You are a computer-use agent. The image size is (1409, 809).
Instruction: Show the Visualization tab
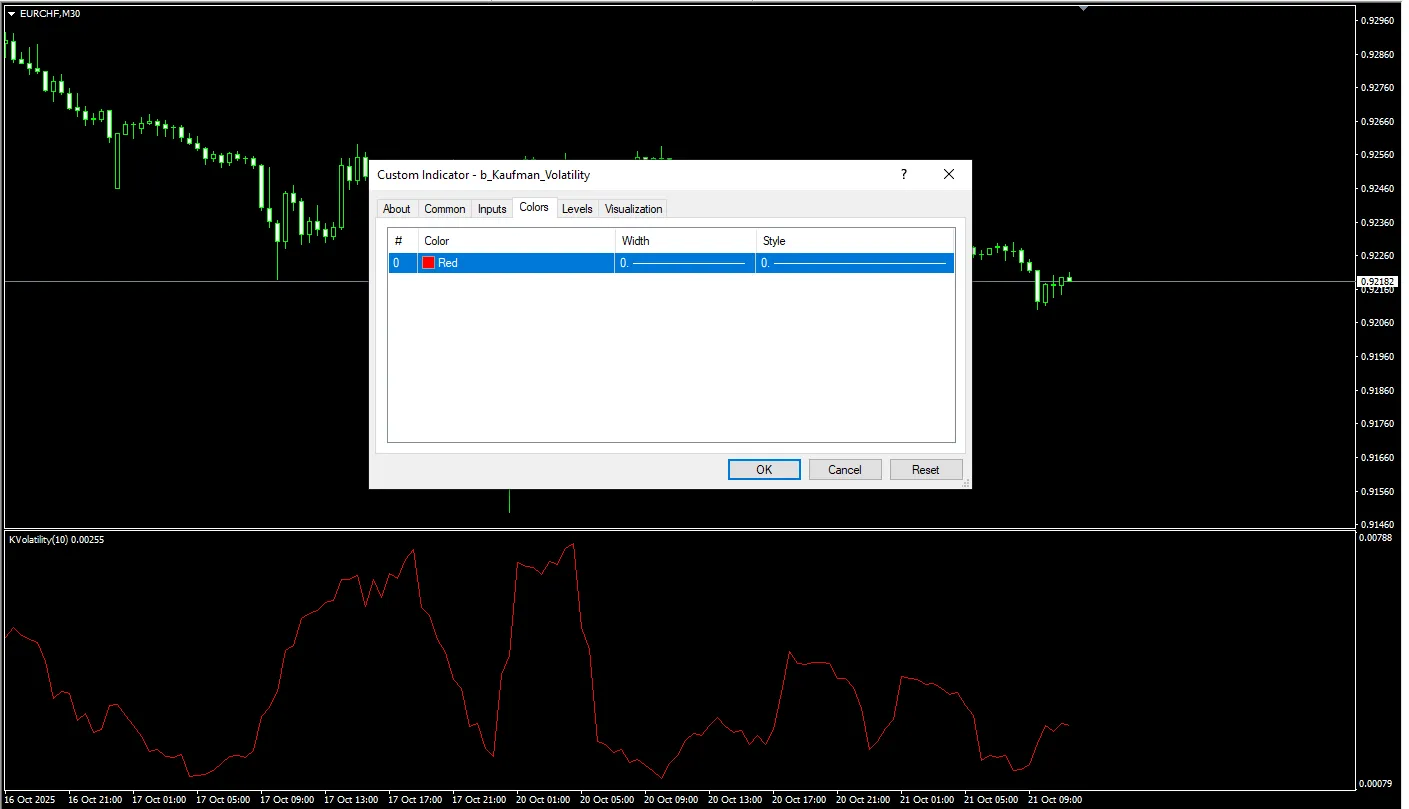[x=633, y=209]
